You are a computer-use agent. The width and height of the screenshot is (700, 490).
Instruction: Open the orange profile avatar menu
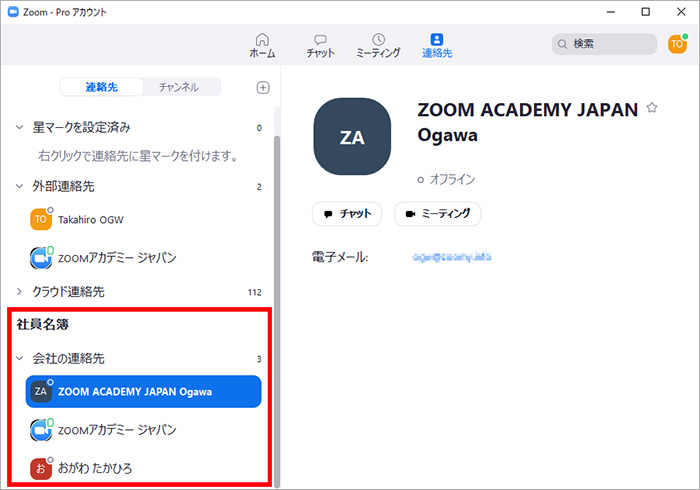click(677, 44)
